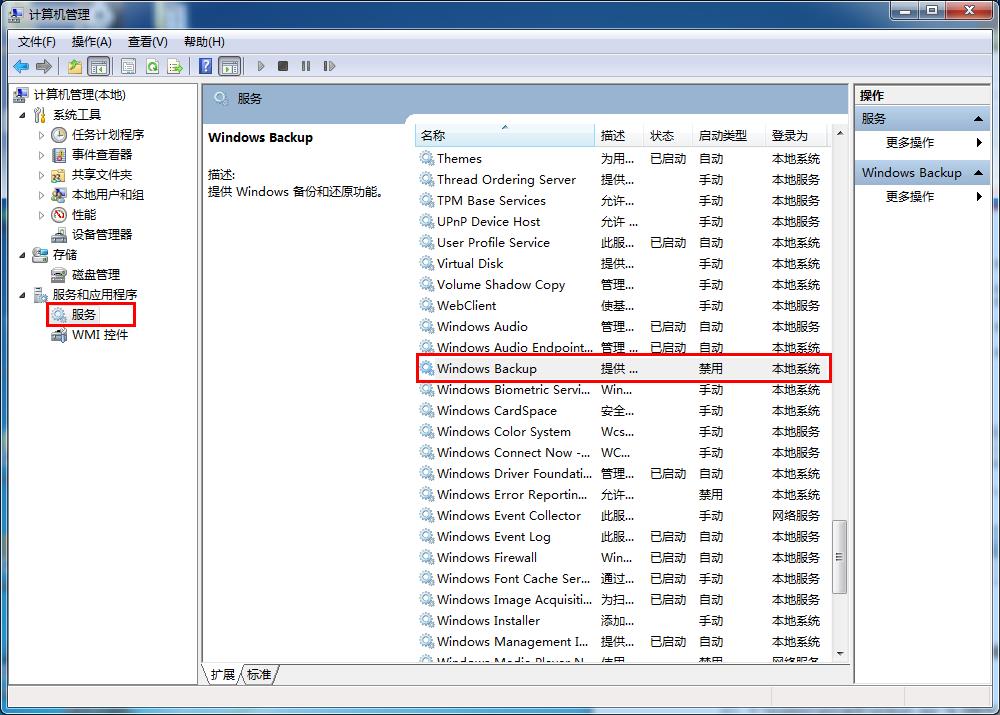
Task: Expand the 事件查看器 tree node
Action: coord(41,155)
